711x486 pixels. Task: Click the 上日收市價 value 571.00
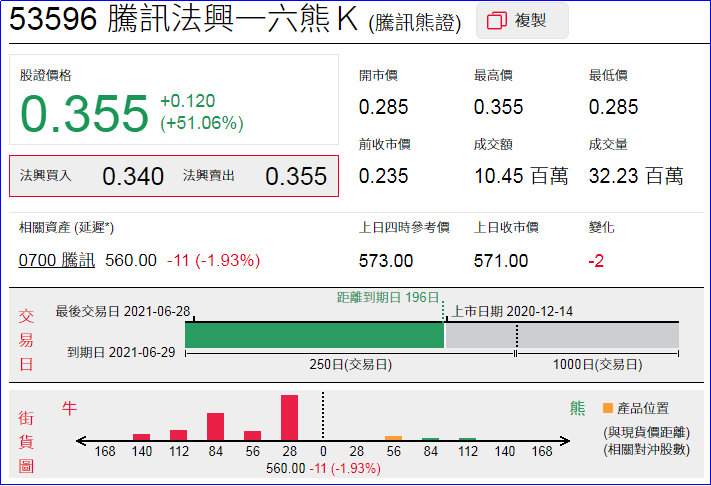pyautogui.click(x=501, y=261)
